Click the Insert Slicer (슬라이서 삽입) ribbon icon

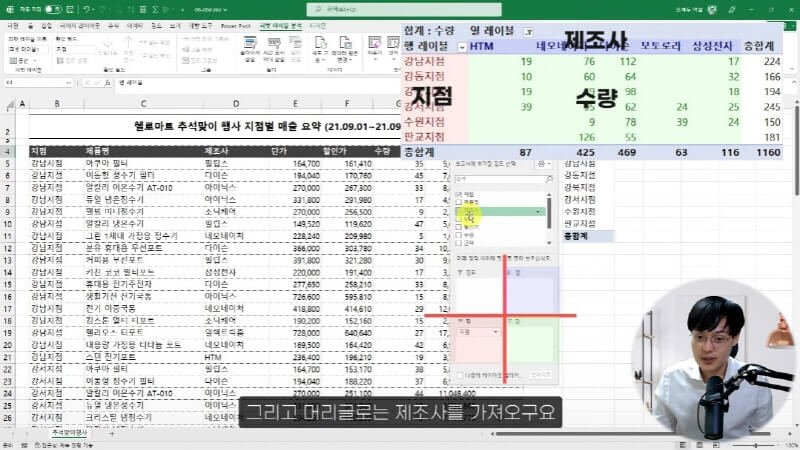250,49
